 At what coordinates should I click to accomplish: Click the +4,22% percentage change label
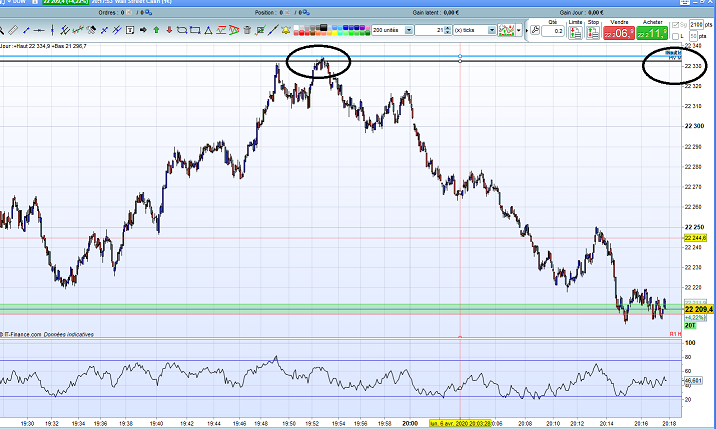[x=694, y=318]
